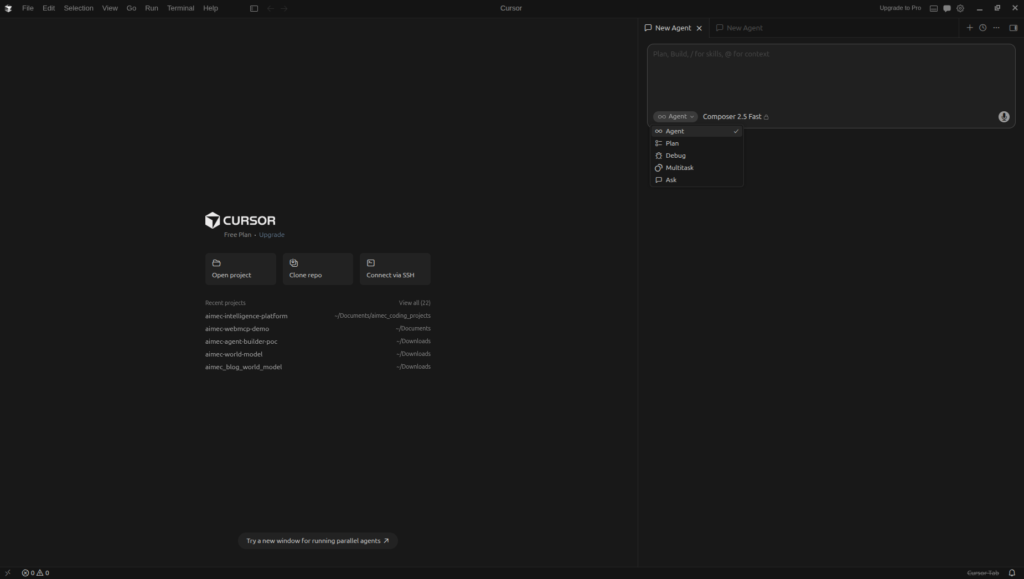
Task: Open more actions ellipsis in agent panel
Action: click(997, 27)
